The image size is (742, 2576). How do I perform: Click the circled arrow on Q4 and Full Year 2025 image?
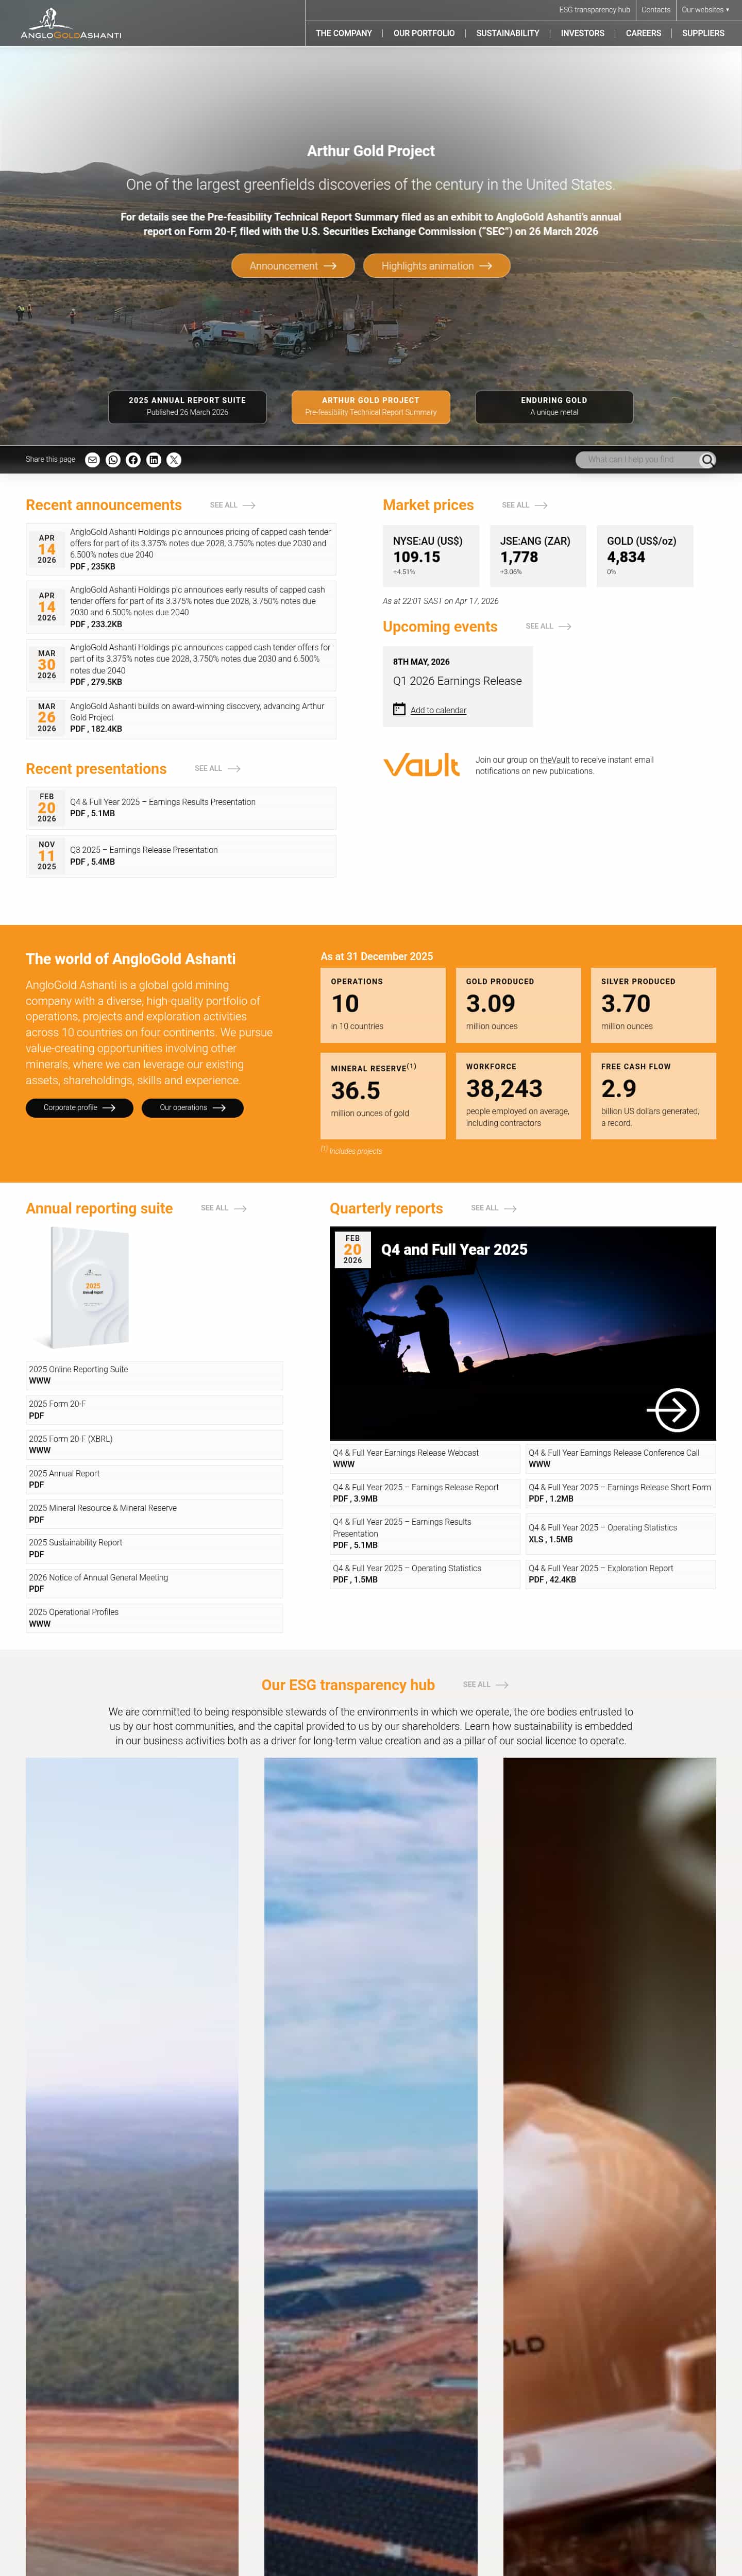tap(673, 1410)
